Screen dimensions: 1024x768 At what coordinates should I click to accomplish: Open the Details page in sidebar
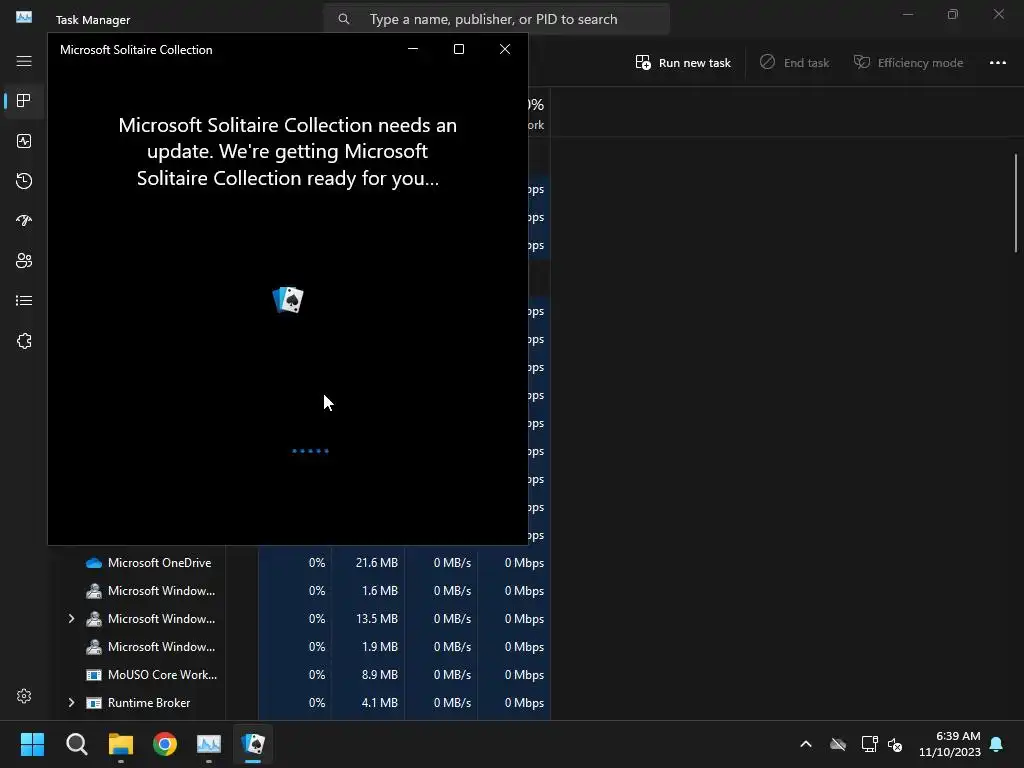coord(24,300)
